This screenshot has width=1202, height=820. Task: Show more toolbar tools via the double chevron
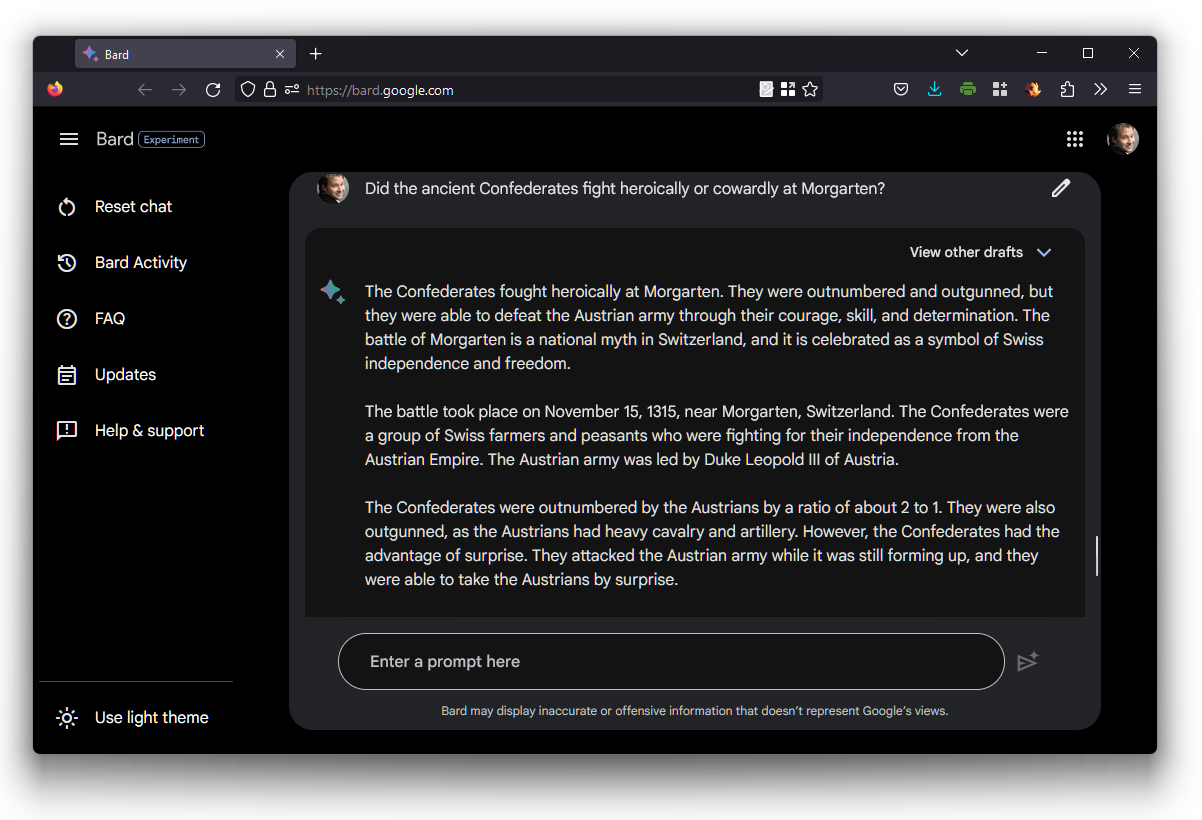[1101, 90]
